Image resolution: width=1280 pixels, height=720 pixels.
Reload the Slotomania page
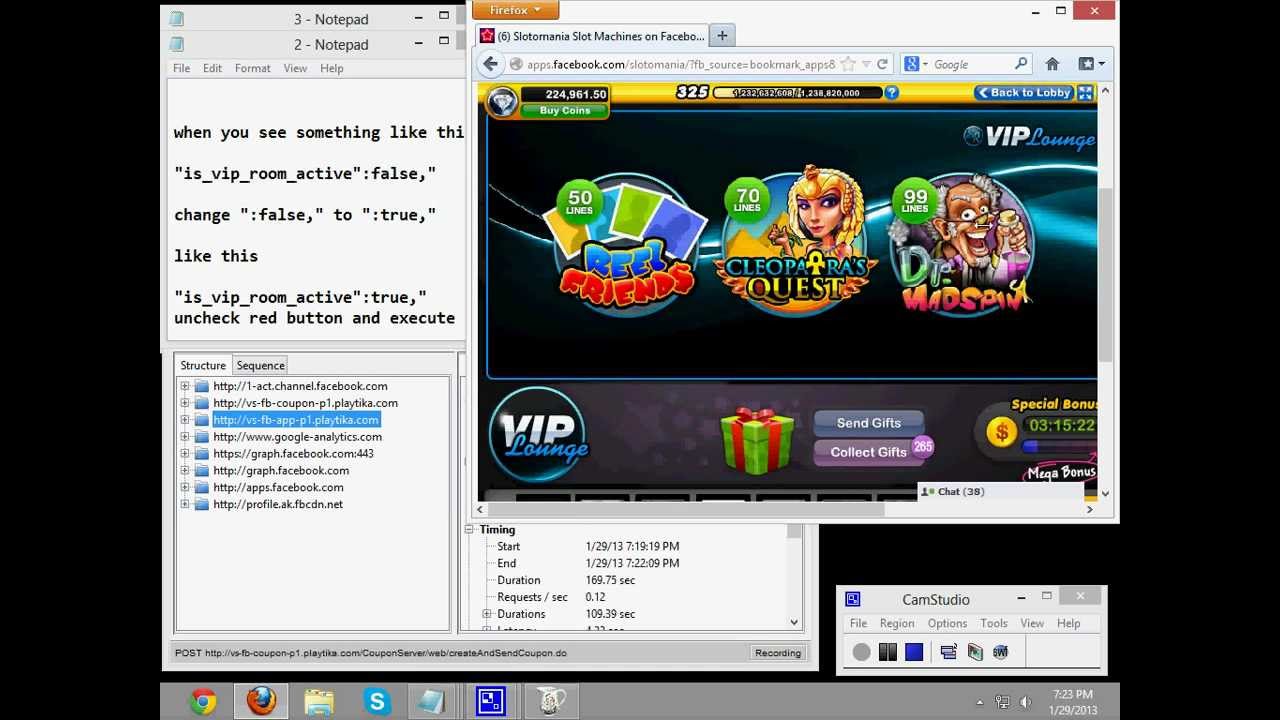pyautogui.click(x=882, y=64)
